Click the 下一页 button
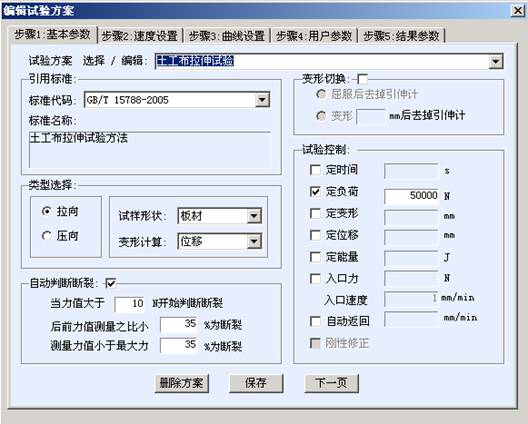The width and height of the screenshot is (528, 424). [331, 383]
